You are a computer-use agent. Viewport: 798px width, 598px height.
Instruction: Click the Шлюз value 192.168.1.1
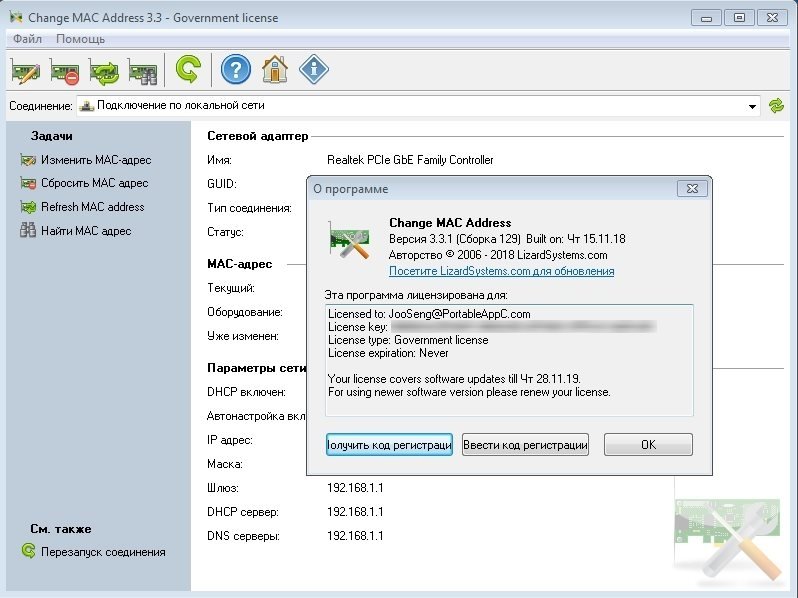point(355,488)
